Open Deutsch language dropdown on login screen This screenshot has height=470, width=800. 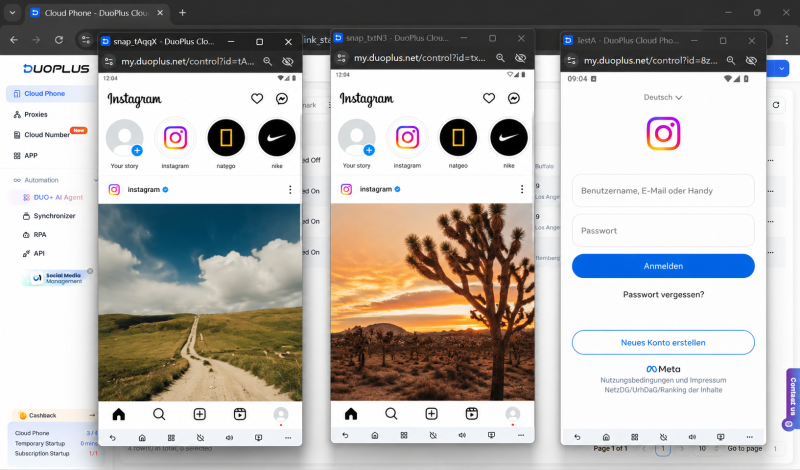pos(663,97)
